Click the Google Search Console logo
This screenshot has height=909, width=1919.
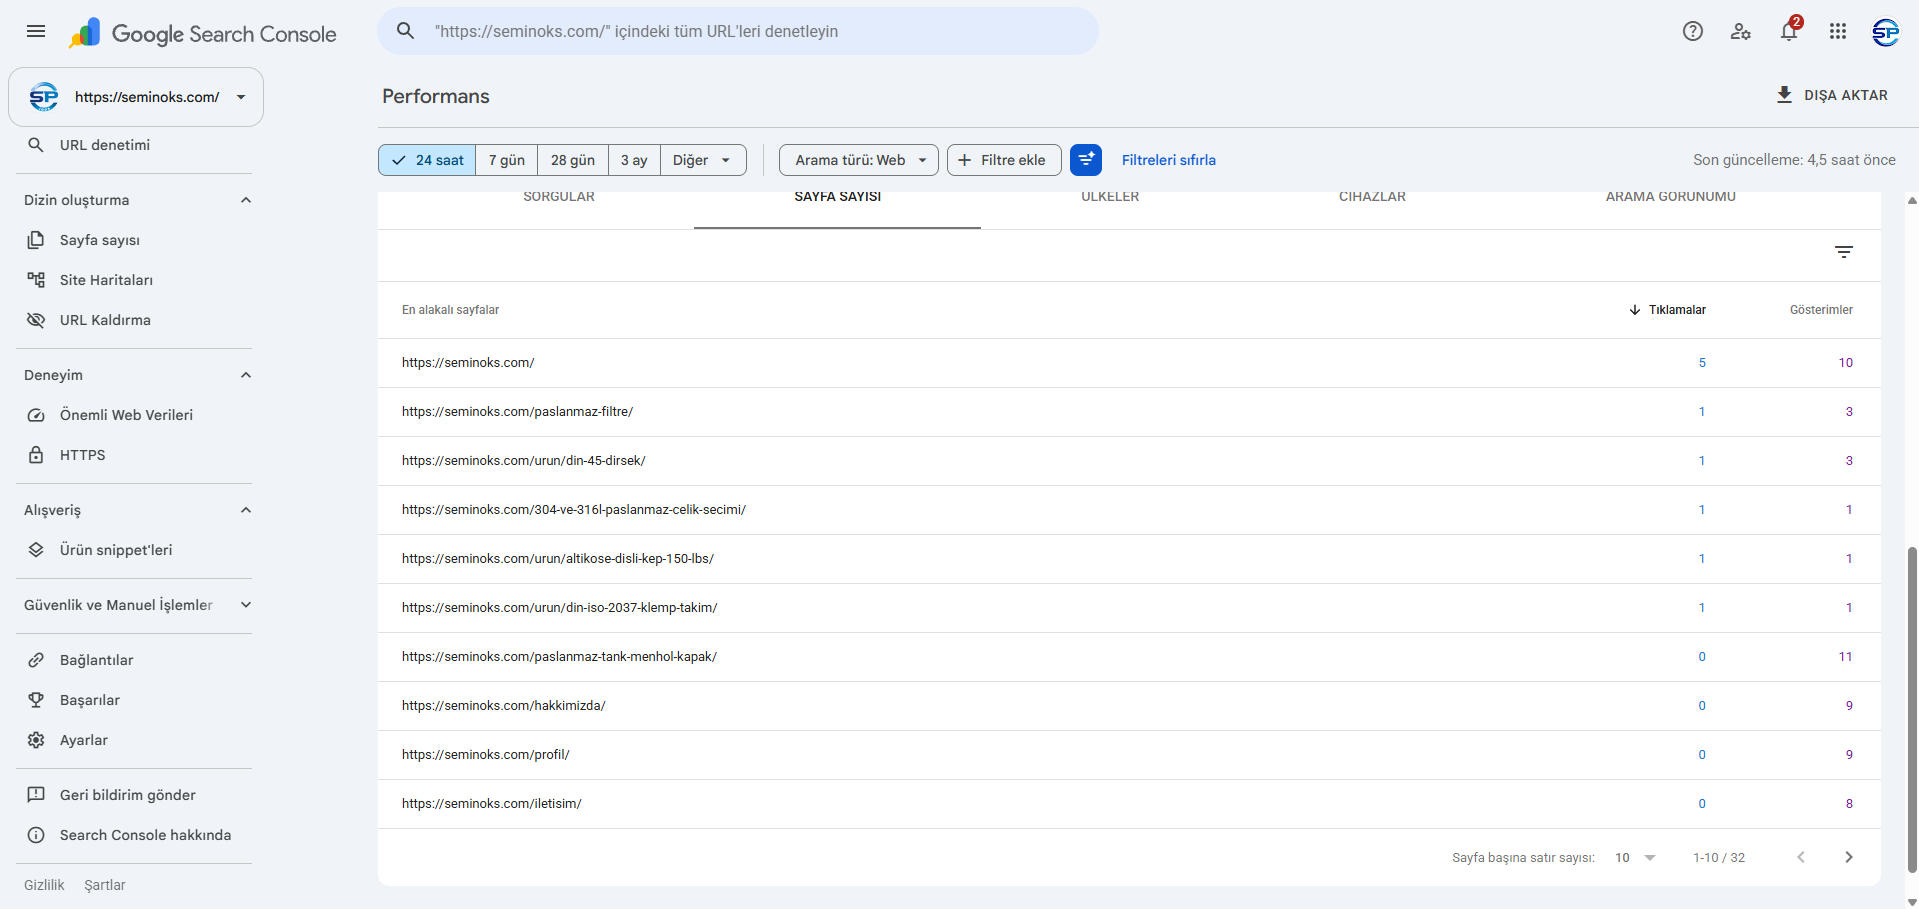point(203,33)
